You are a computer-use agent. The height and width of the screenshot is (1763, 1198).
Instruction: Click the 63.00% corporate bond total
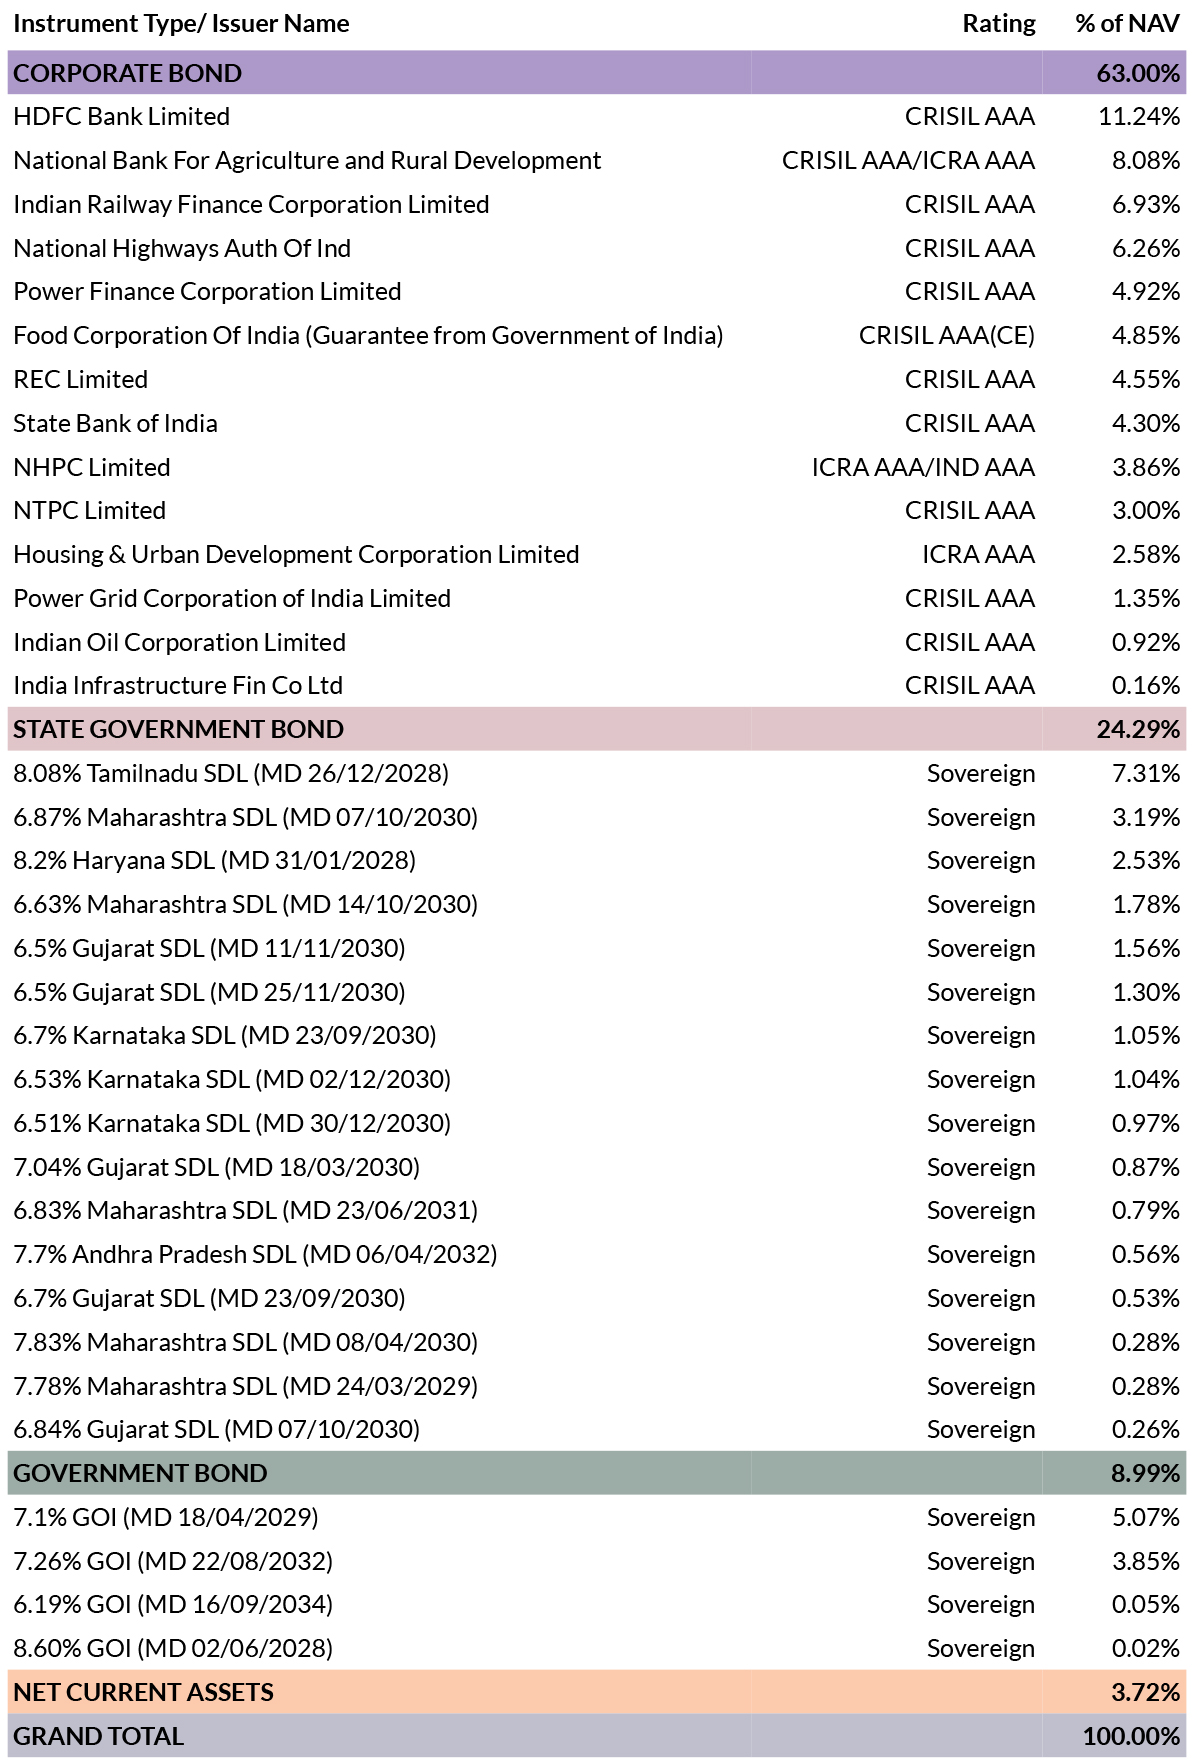pos(1138,73)
